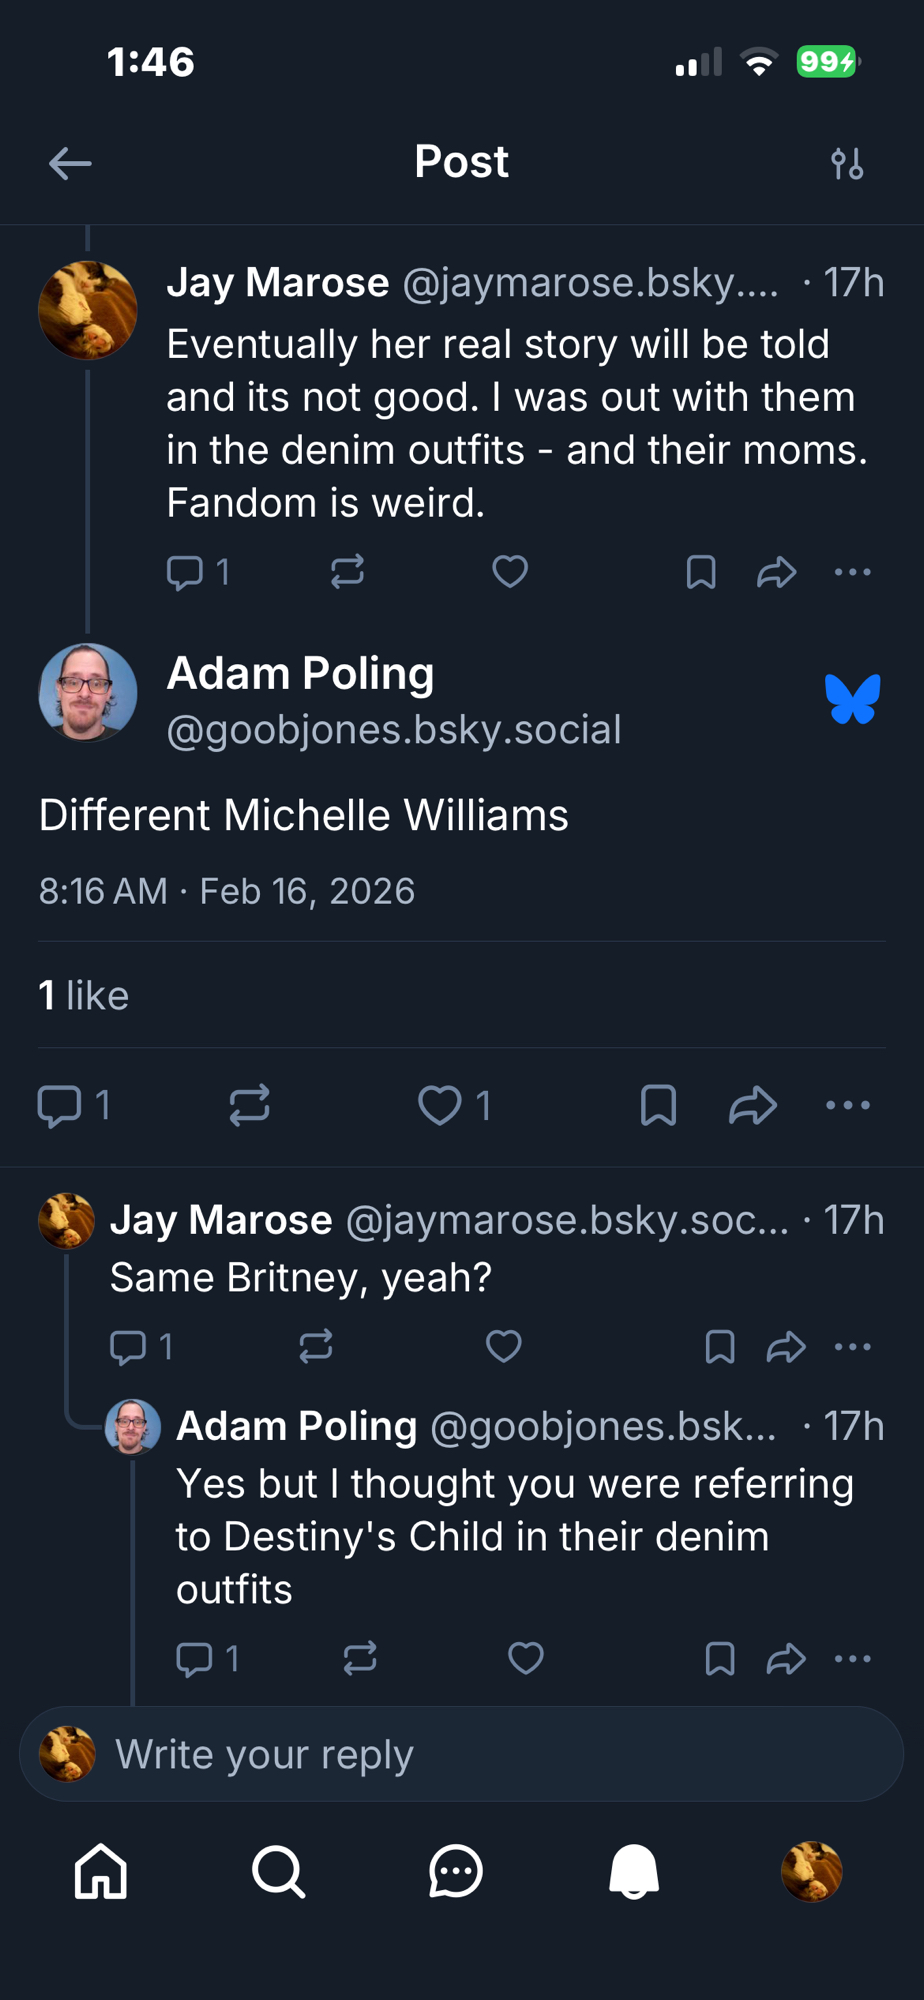This screenshot has width=924, height=2000.
Task: Bookmark the "Different Michelle Williams" post
Action: [658, 1105]
